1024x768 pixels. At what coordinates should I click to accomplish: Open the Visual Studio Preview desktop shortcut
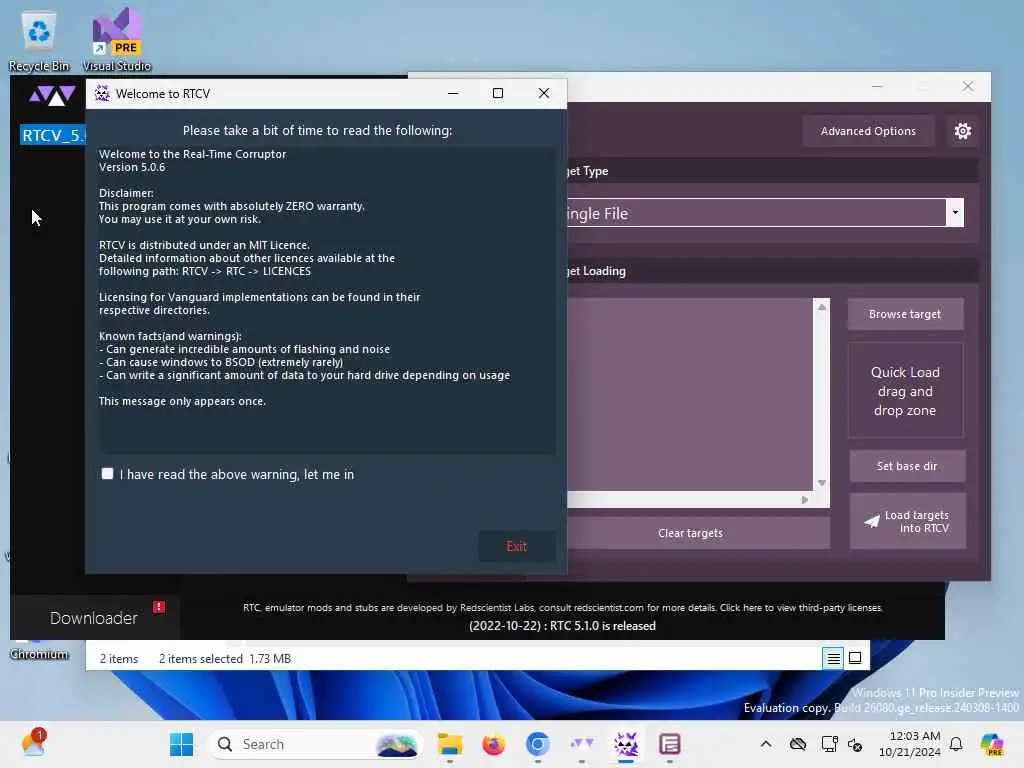tap(116, 41)
